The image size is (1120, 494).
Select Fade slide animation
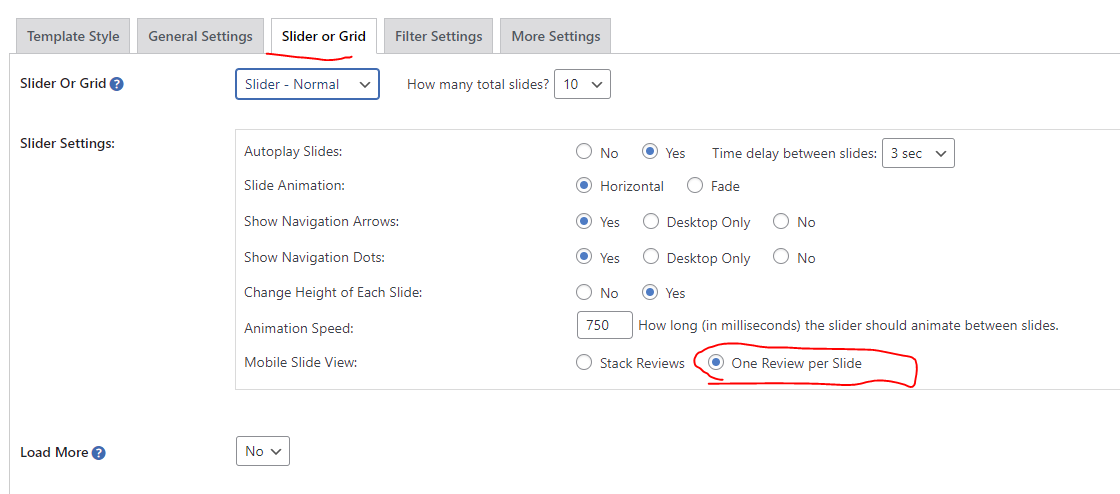coord(695,186)
